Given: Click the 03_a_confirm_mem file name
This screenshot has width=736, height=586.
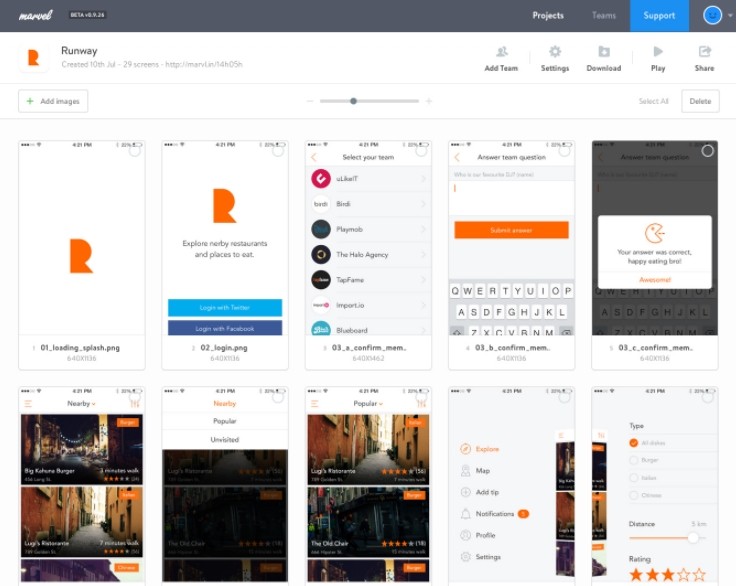Looking at the screenshot, I should click(369, 348).
